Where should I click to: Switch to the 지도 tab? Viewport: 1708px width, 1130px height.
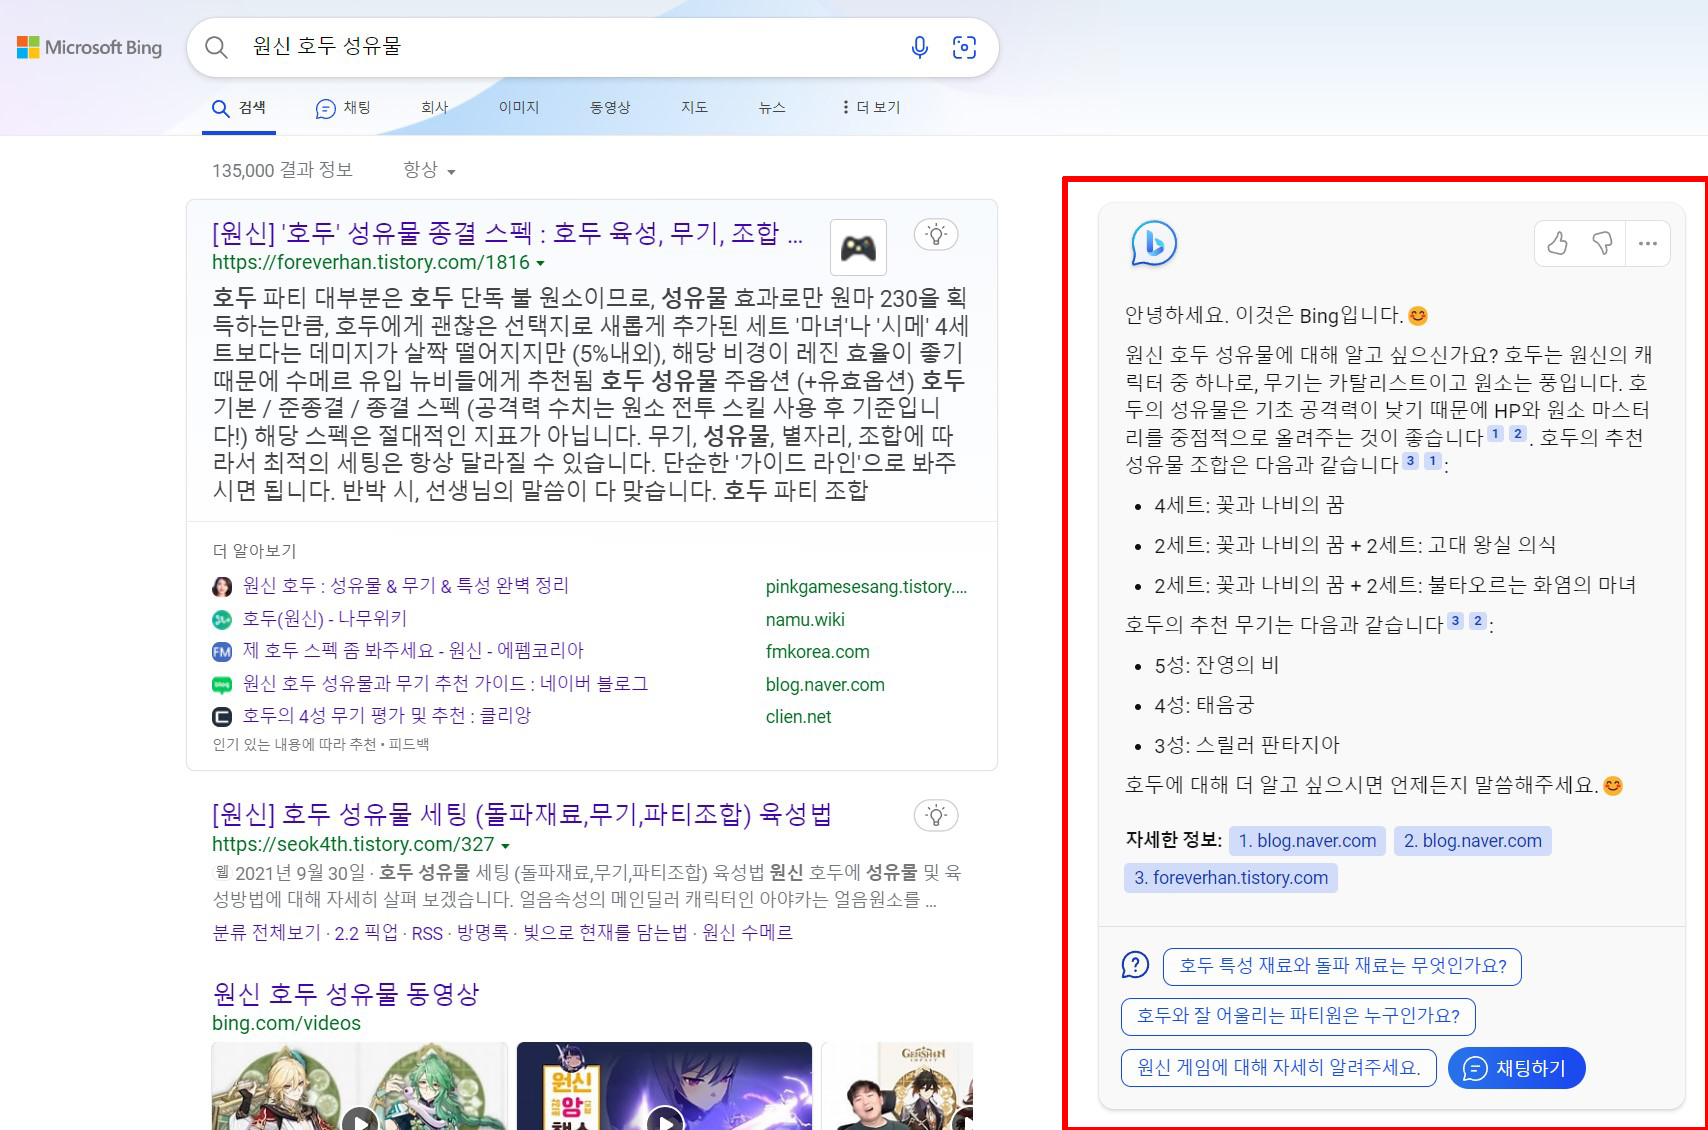coord(694,107)
